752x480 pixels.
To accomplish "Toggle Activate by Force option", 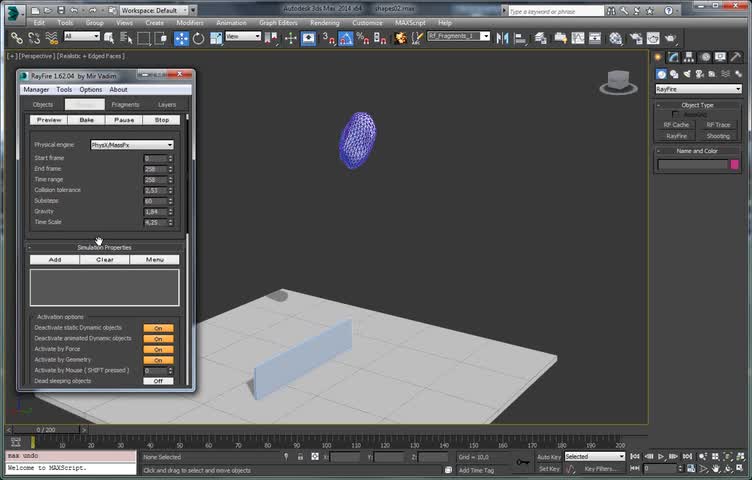I will coord(158,349).
